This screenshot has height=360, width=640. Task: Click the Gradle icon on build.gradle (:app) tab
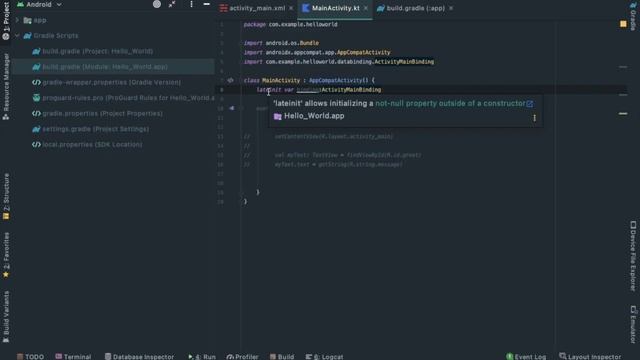pyautogui.click(x=380, y=8)
